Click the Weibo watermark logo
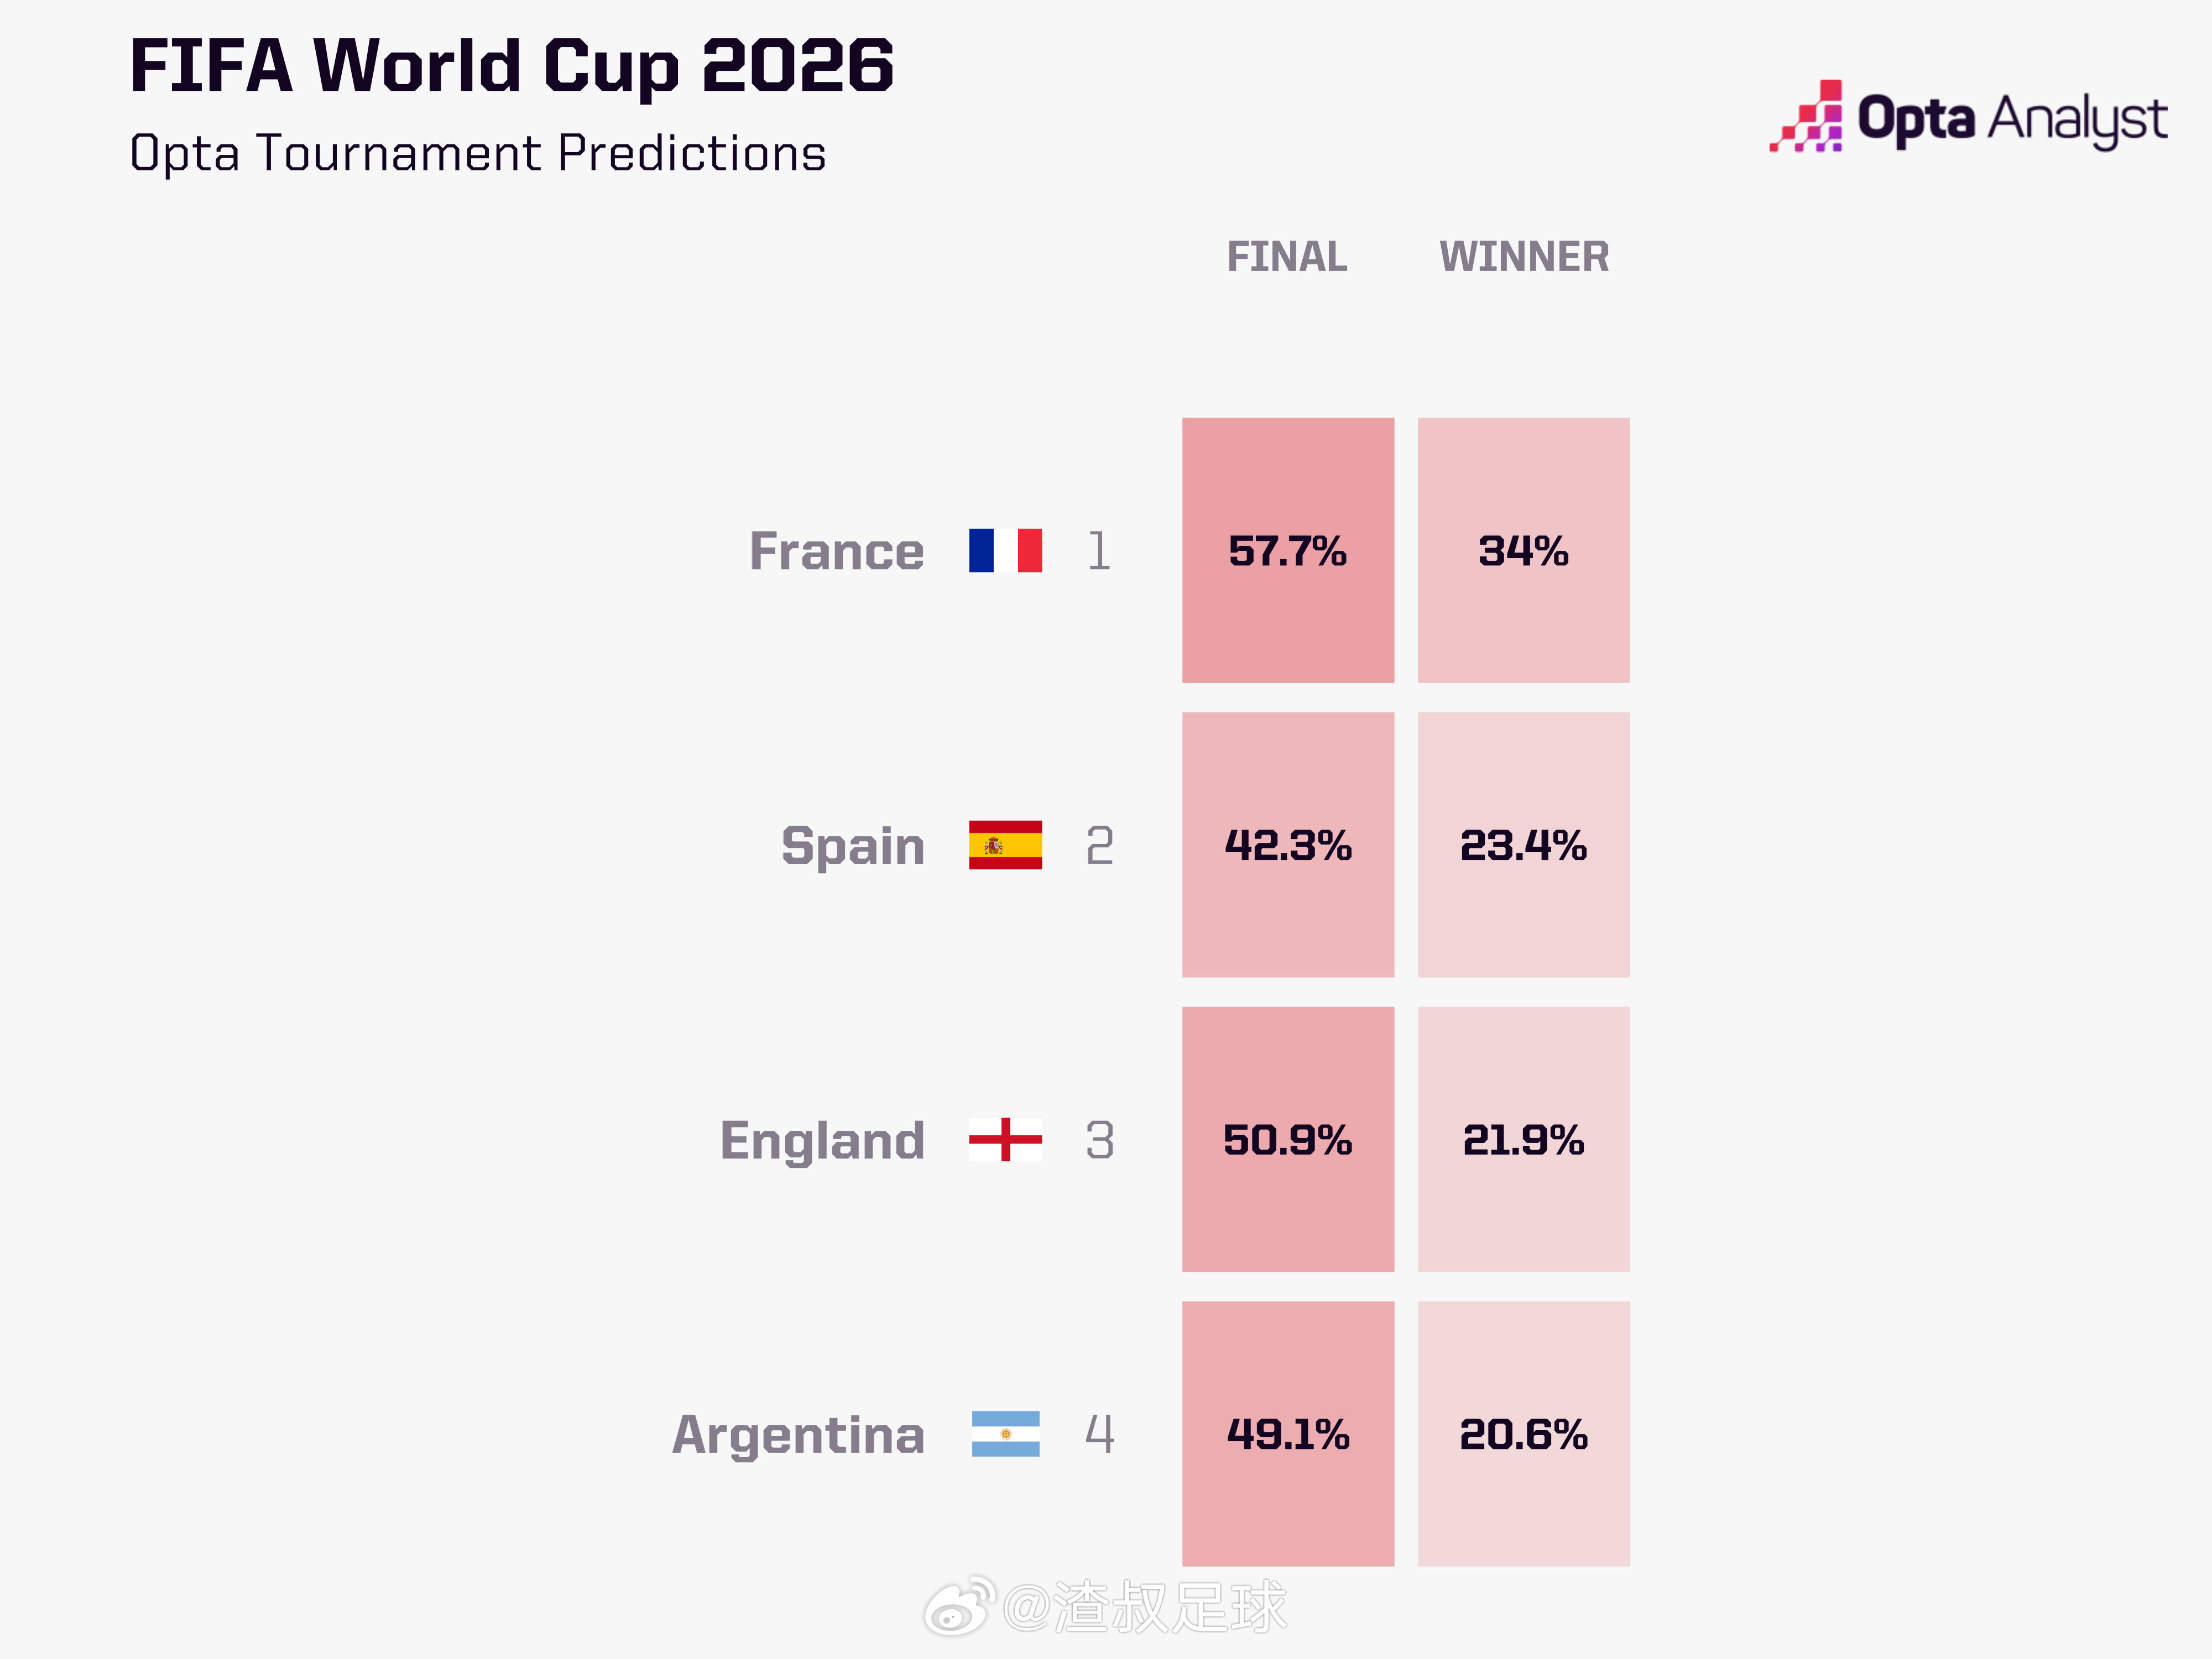 coord(958,1607)
